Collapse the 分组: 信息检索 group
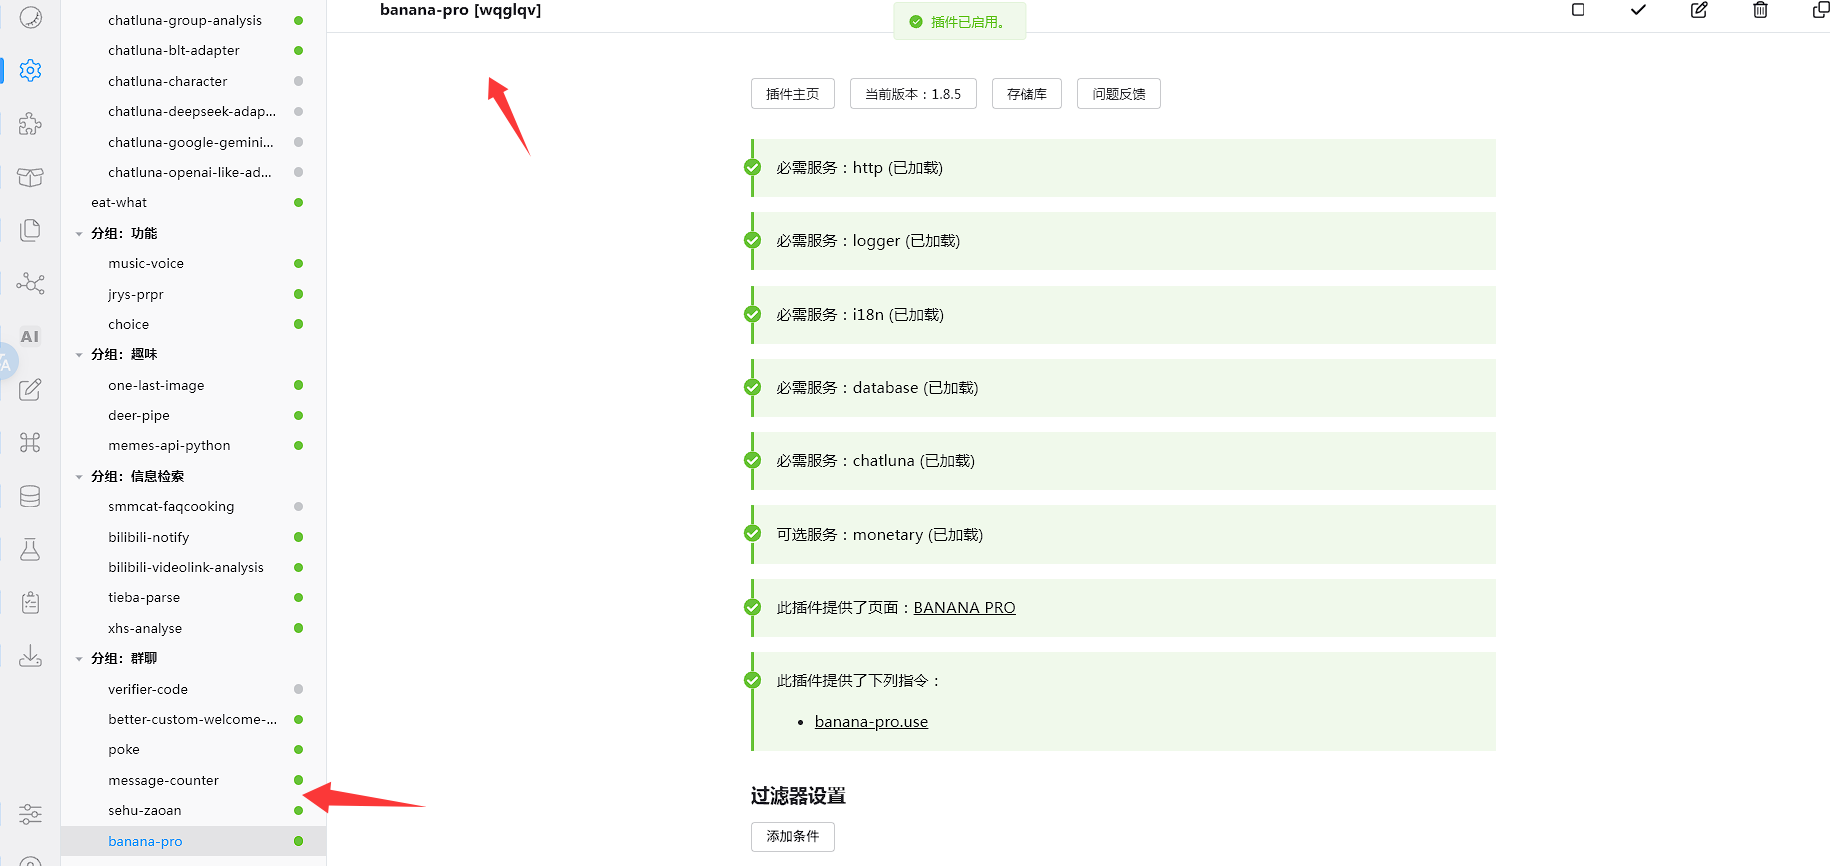This screenshot has width=1830, height=866. point(79,477)
